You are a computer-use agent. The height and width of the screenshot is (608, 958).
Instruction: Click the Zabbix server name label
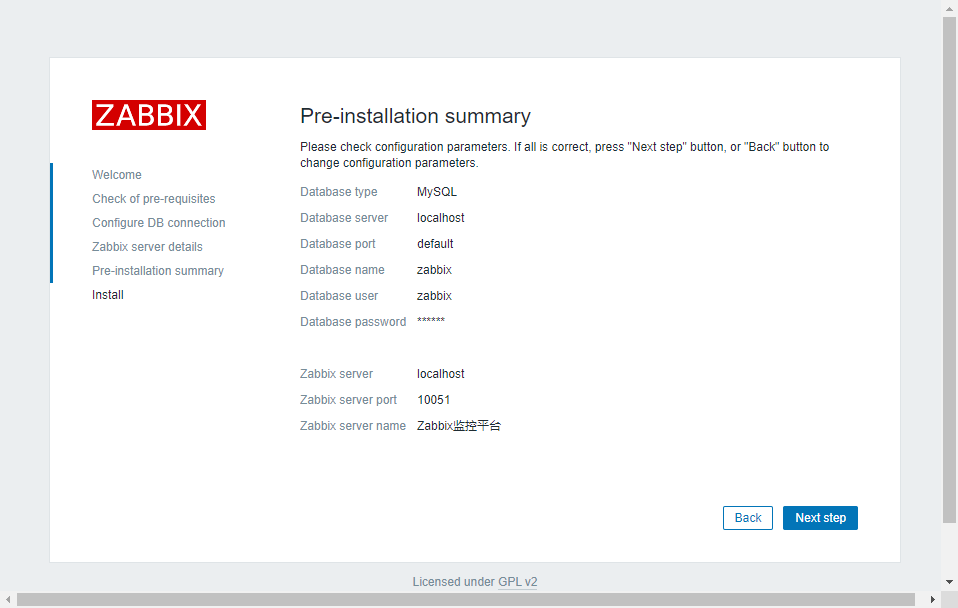pyautogui.click(x=353, y=426)
